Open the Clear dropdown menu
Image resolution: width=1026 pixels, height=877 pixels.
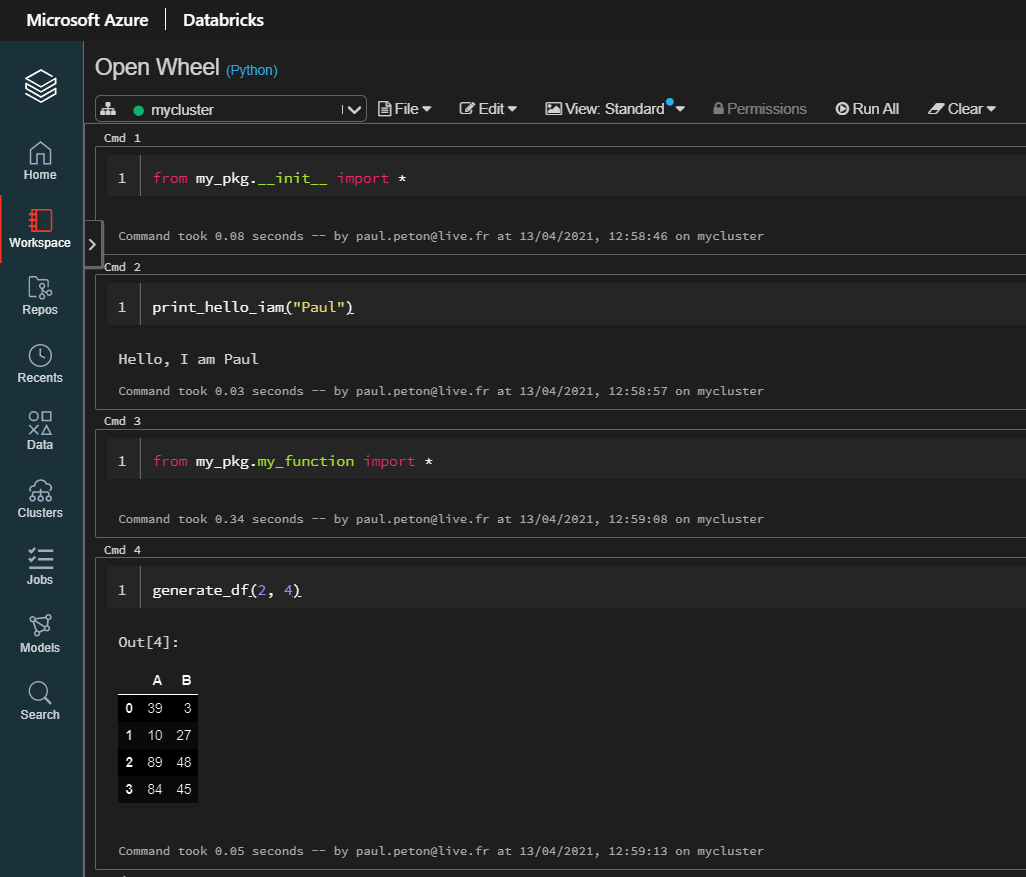(961, 108)
